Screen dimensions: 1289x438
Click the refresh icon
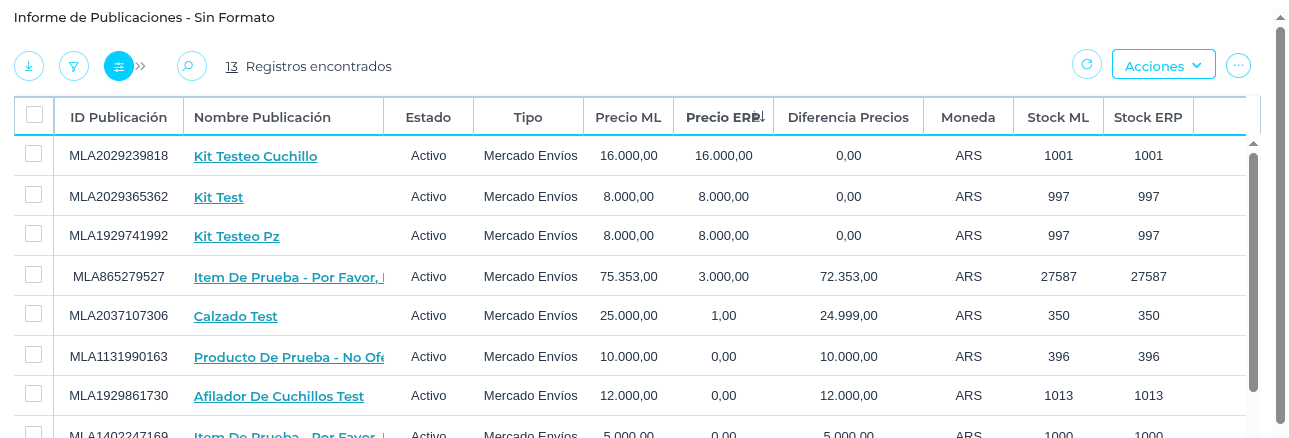tap(1086, 65)
